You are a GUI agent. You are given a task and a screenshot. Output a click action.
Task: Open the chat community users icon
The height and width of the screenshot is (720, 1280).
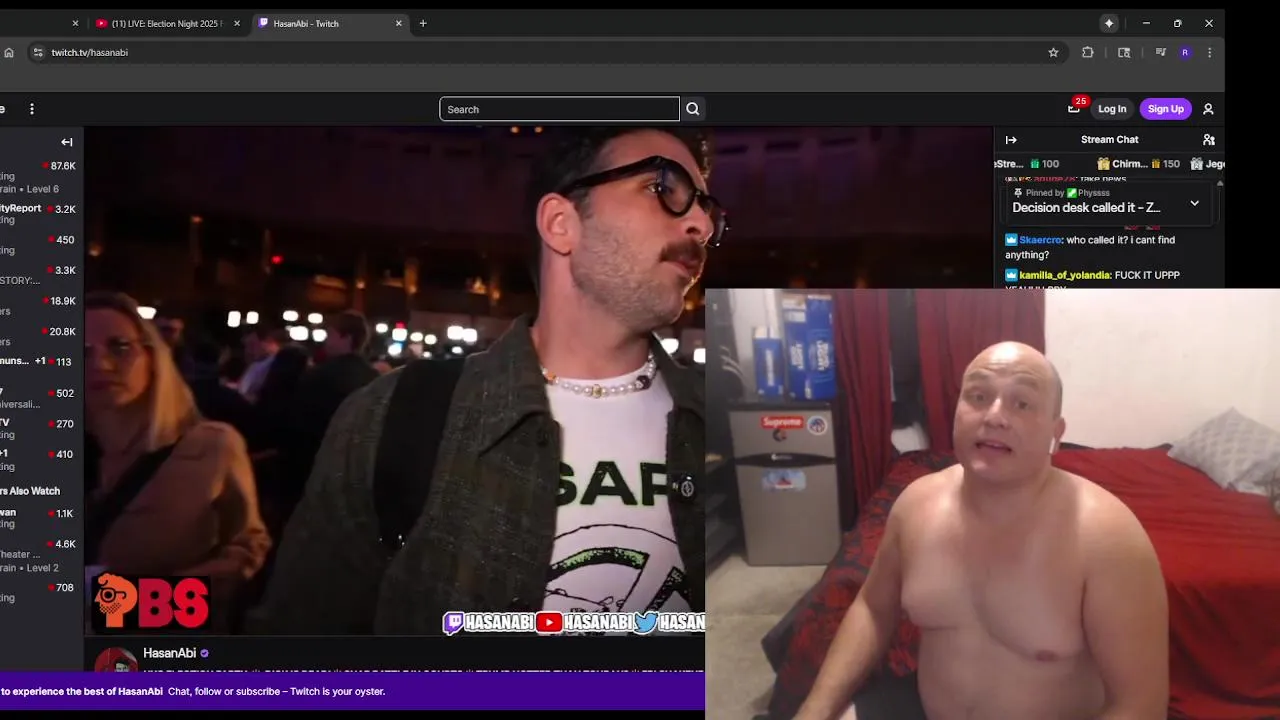coord(1209,140)
